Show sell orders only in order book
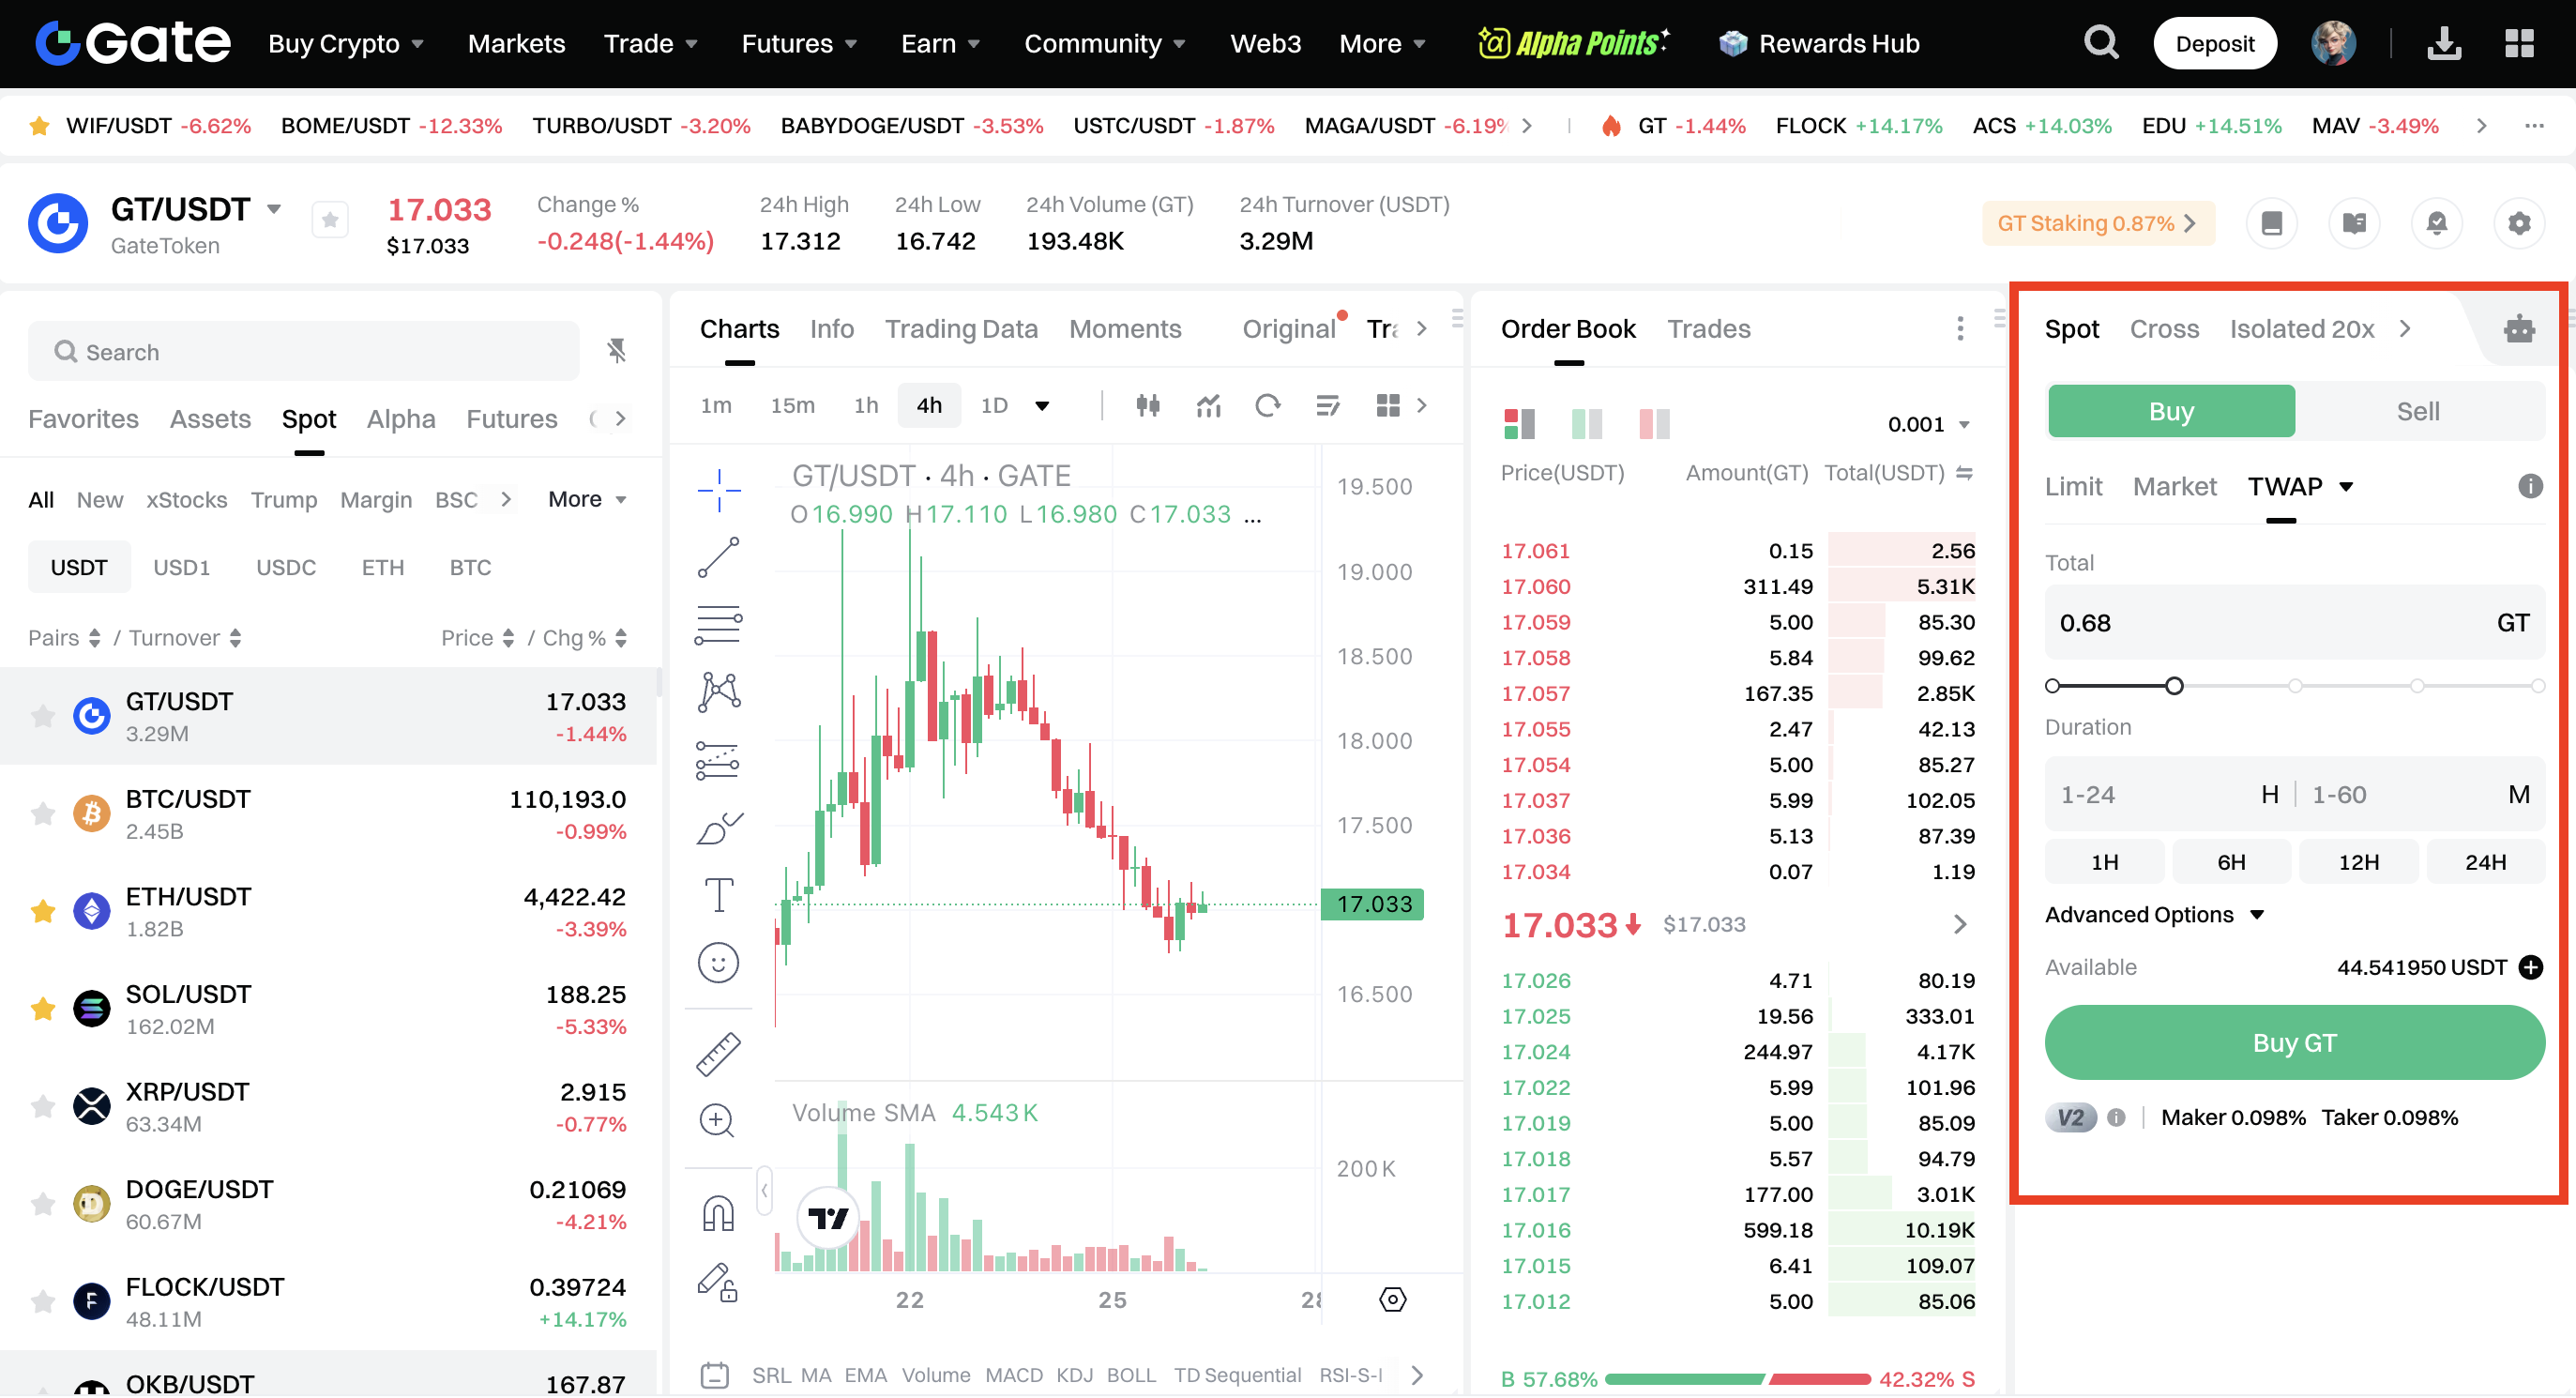The height and width of the screenshot is (1398, 2576). pyautogui.click(x=1654, y=424)
